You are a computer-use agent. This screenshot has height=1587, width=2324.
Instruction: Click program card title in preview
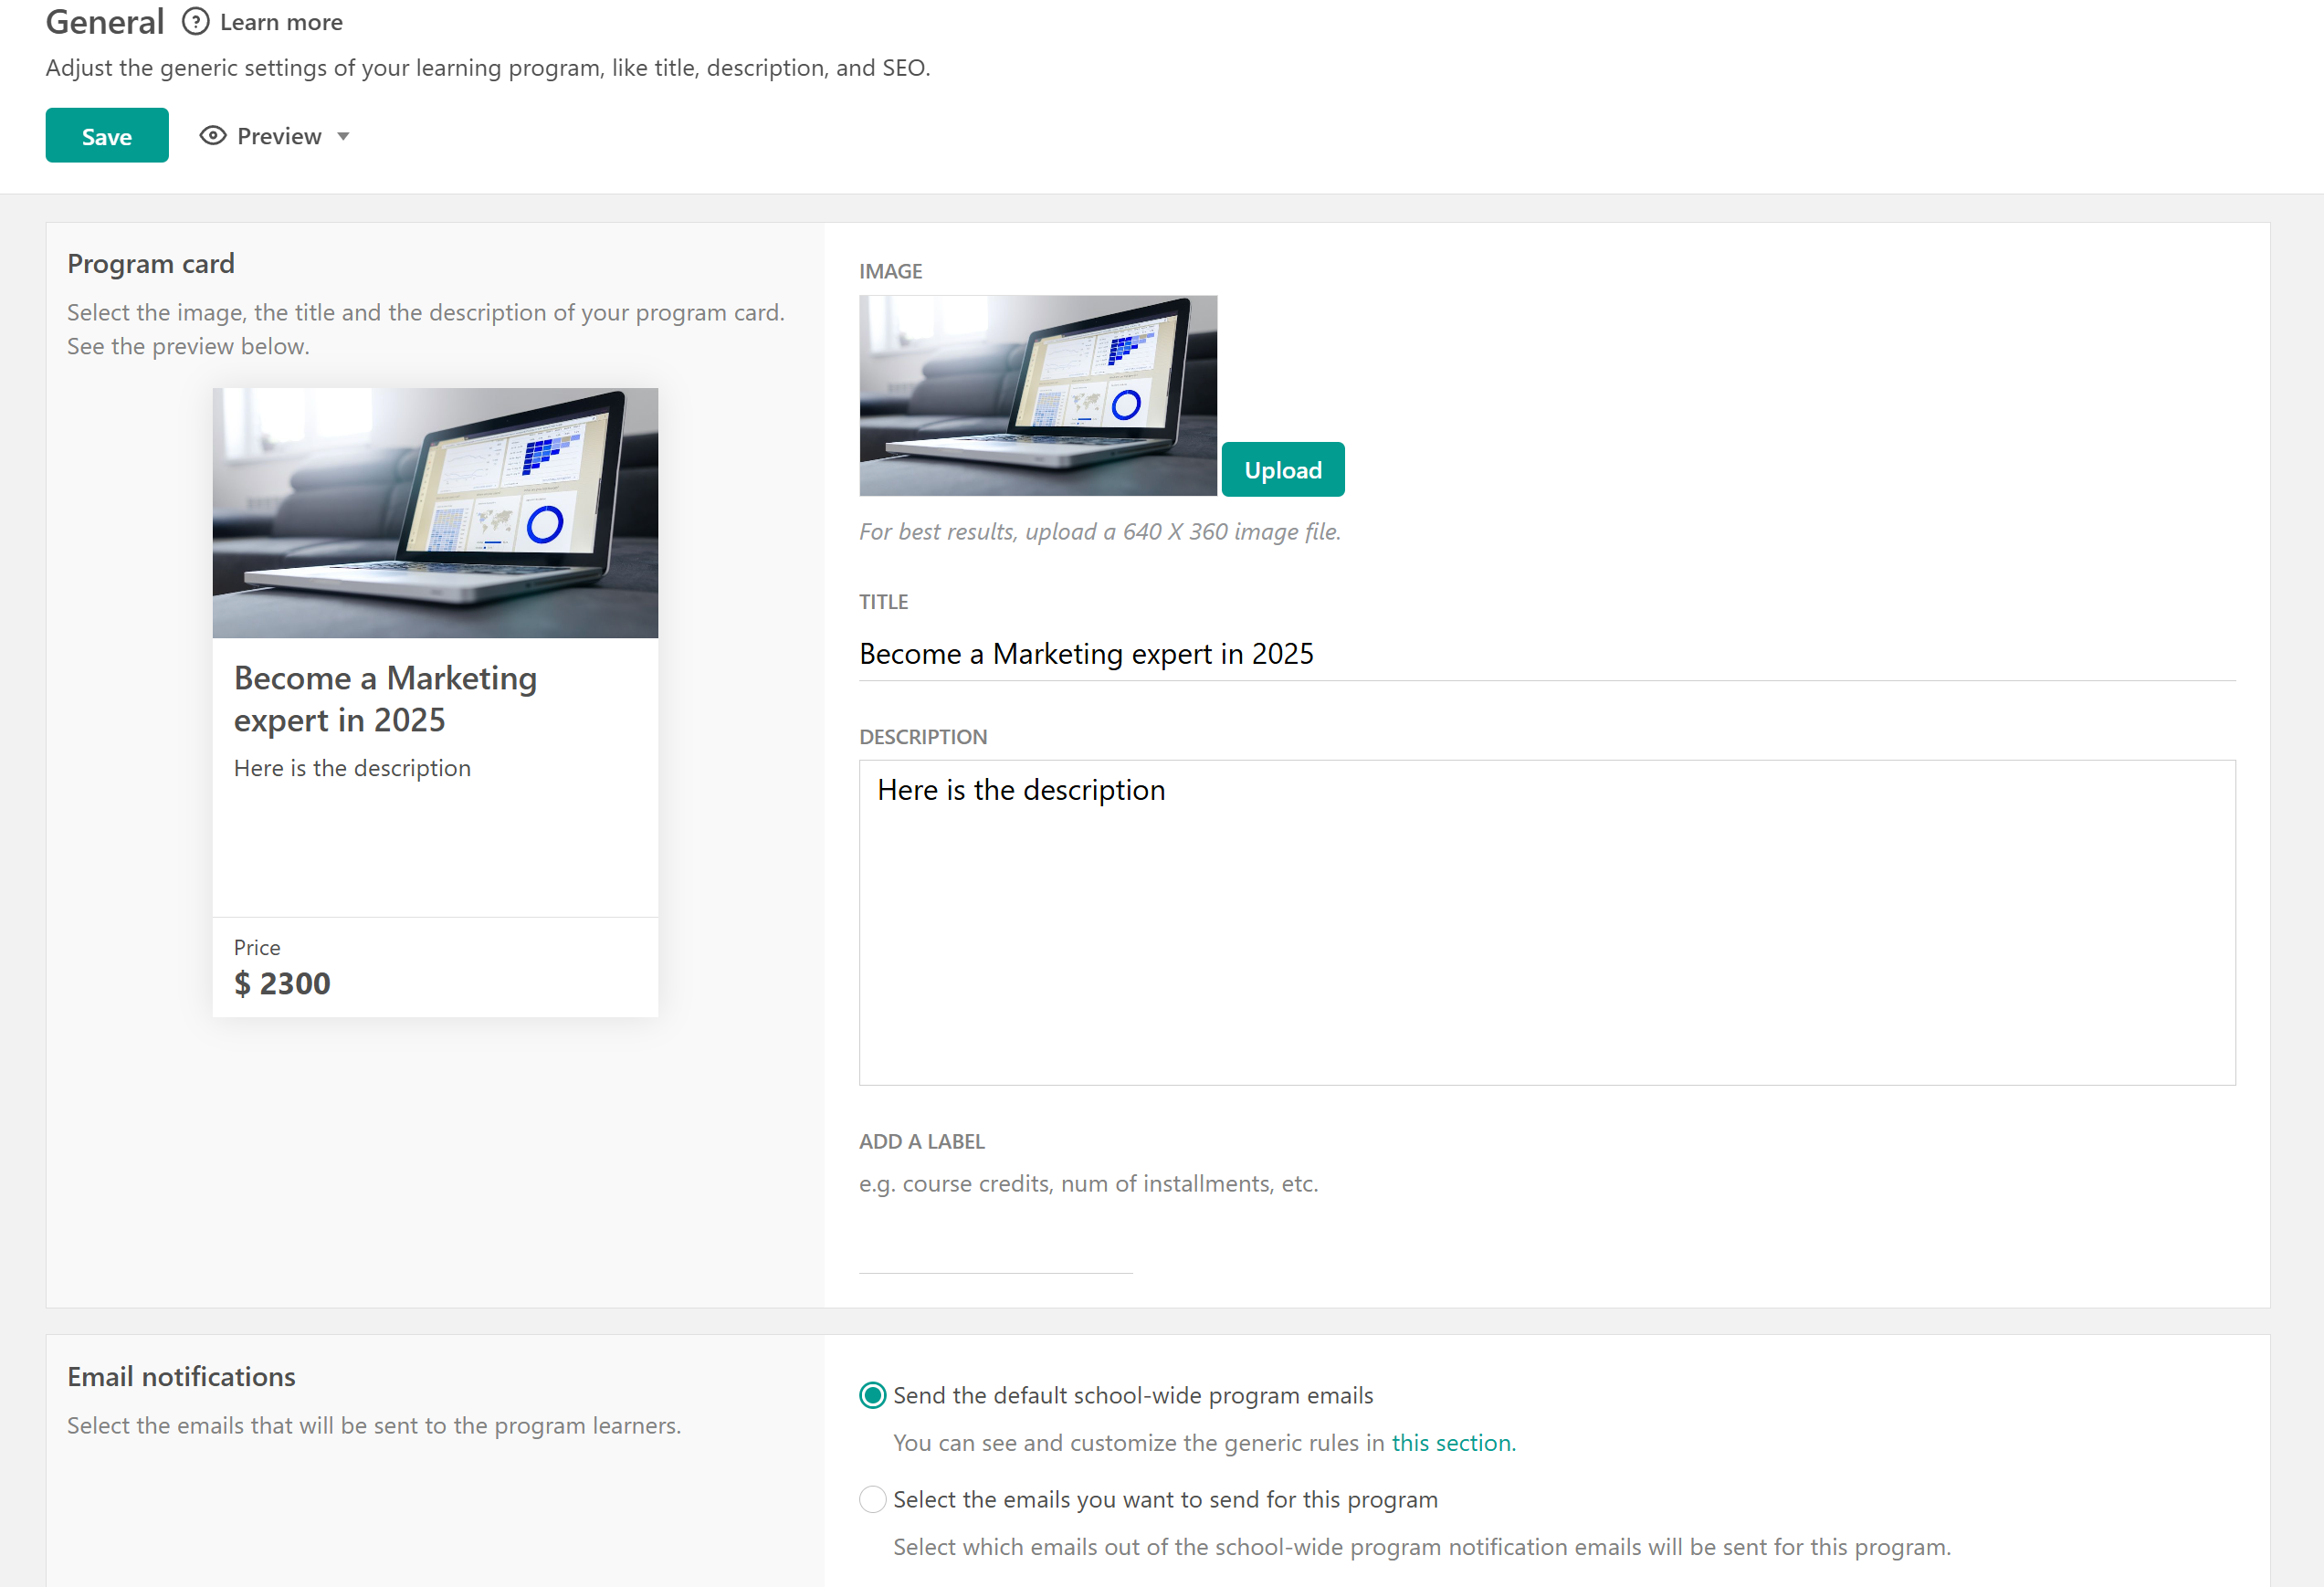(x=385, y=698)
